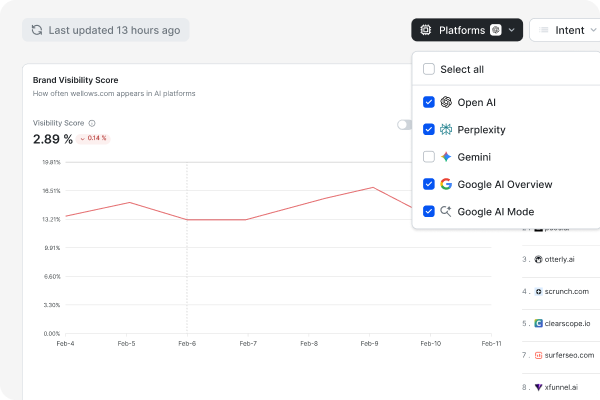Viewport: 600px width, 400px height.
Task: Check the Gemini checkbox
Action: [429, 157]
